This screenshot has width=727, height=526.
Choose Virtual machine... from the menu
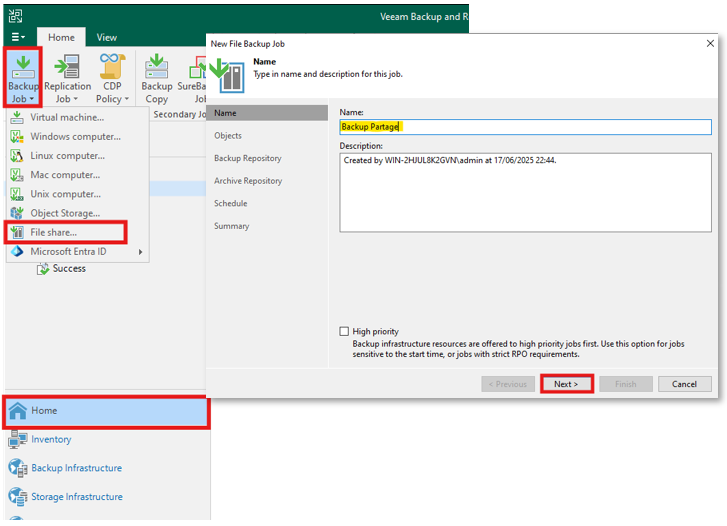(66, 118)
